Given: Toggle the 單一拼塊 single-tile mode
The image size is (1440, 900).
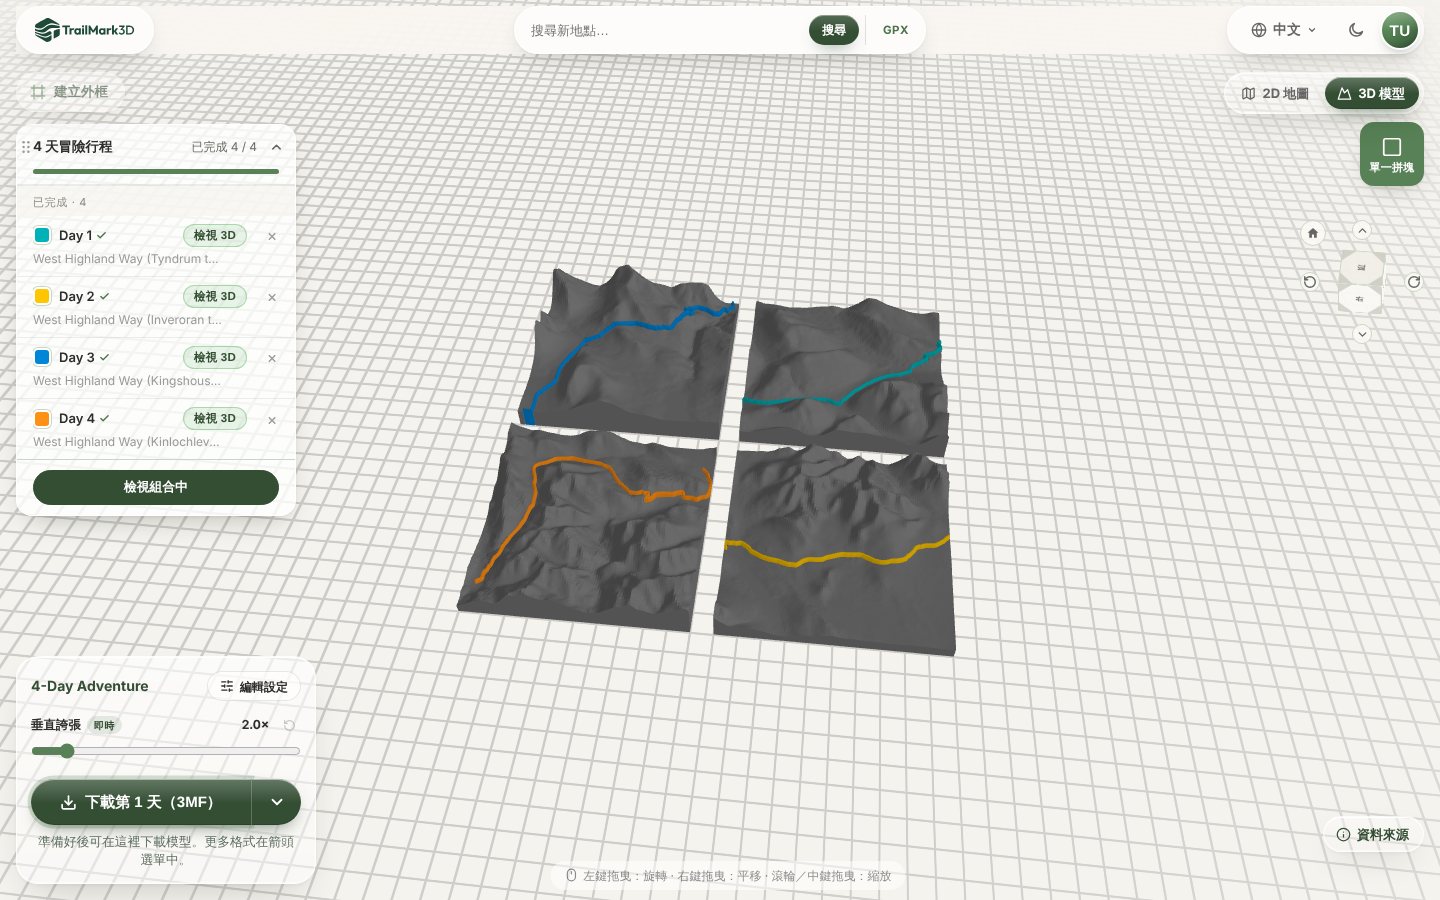Looking at the screenshot, I should pos(1391,154).
